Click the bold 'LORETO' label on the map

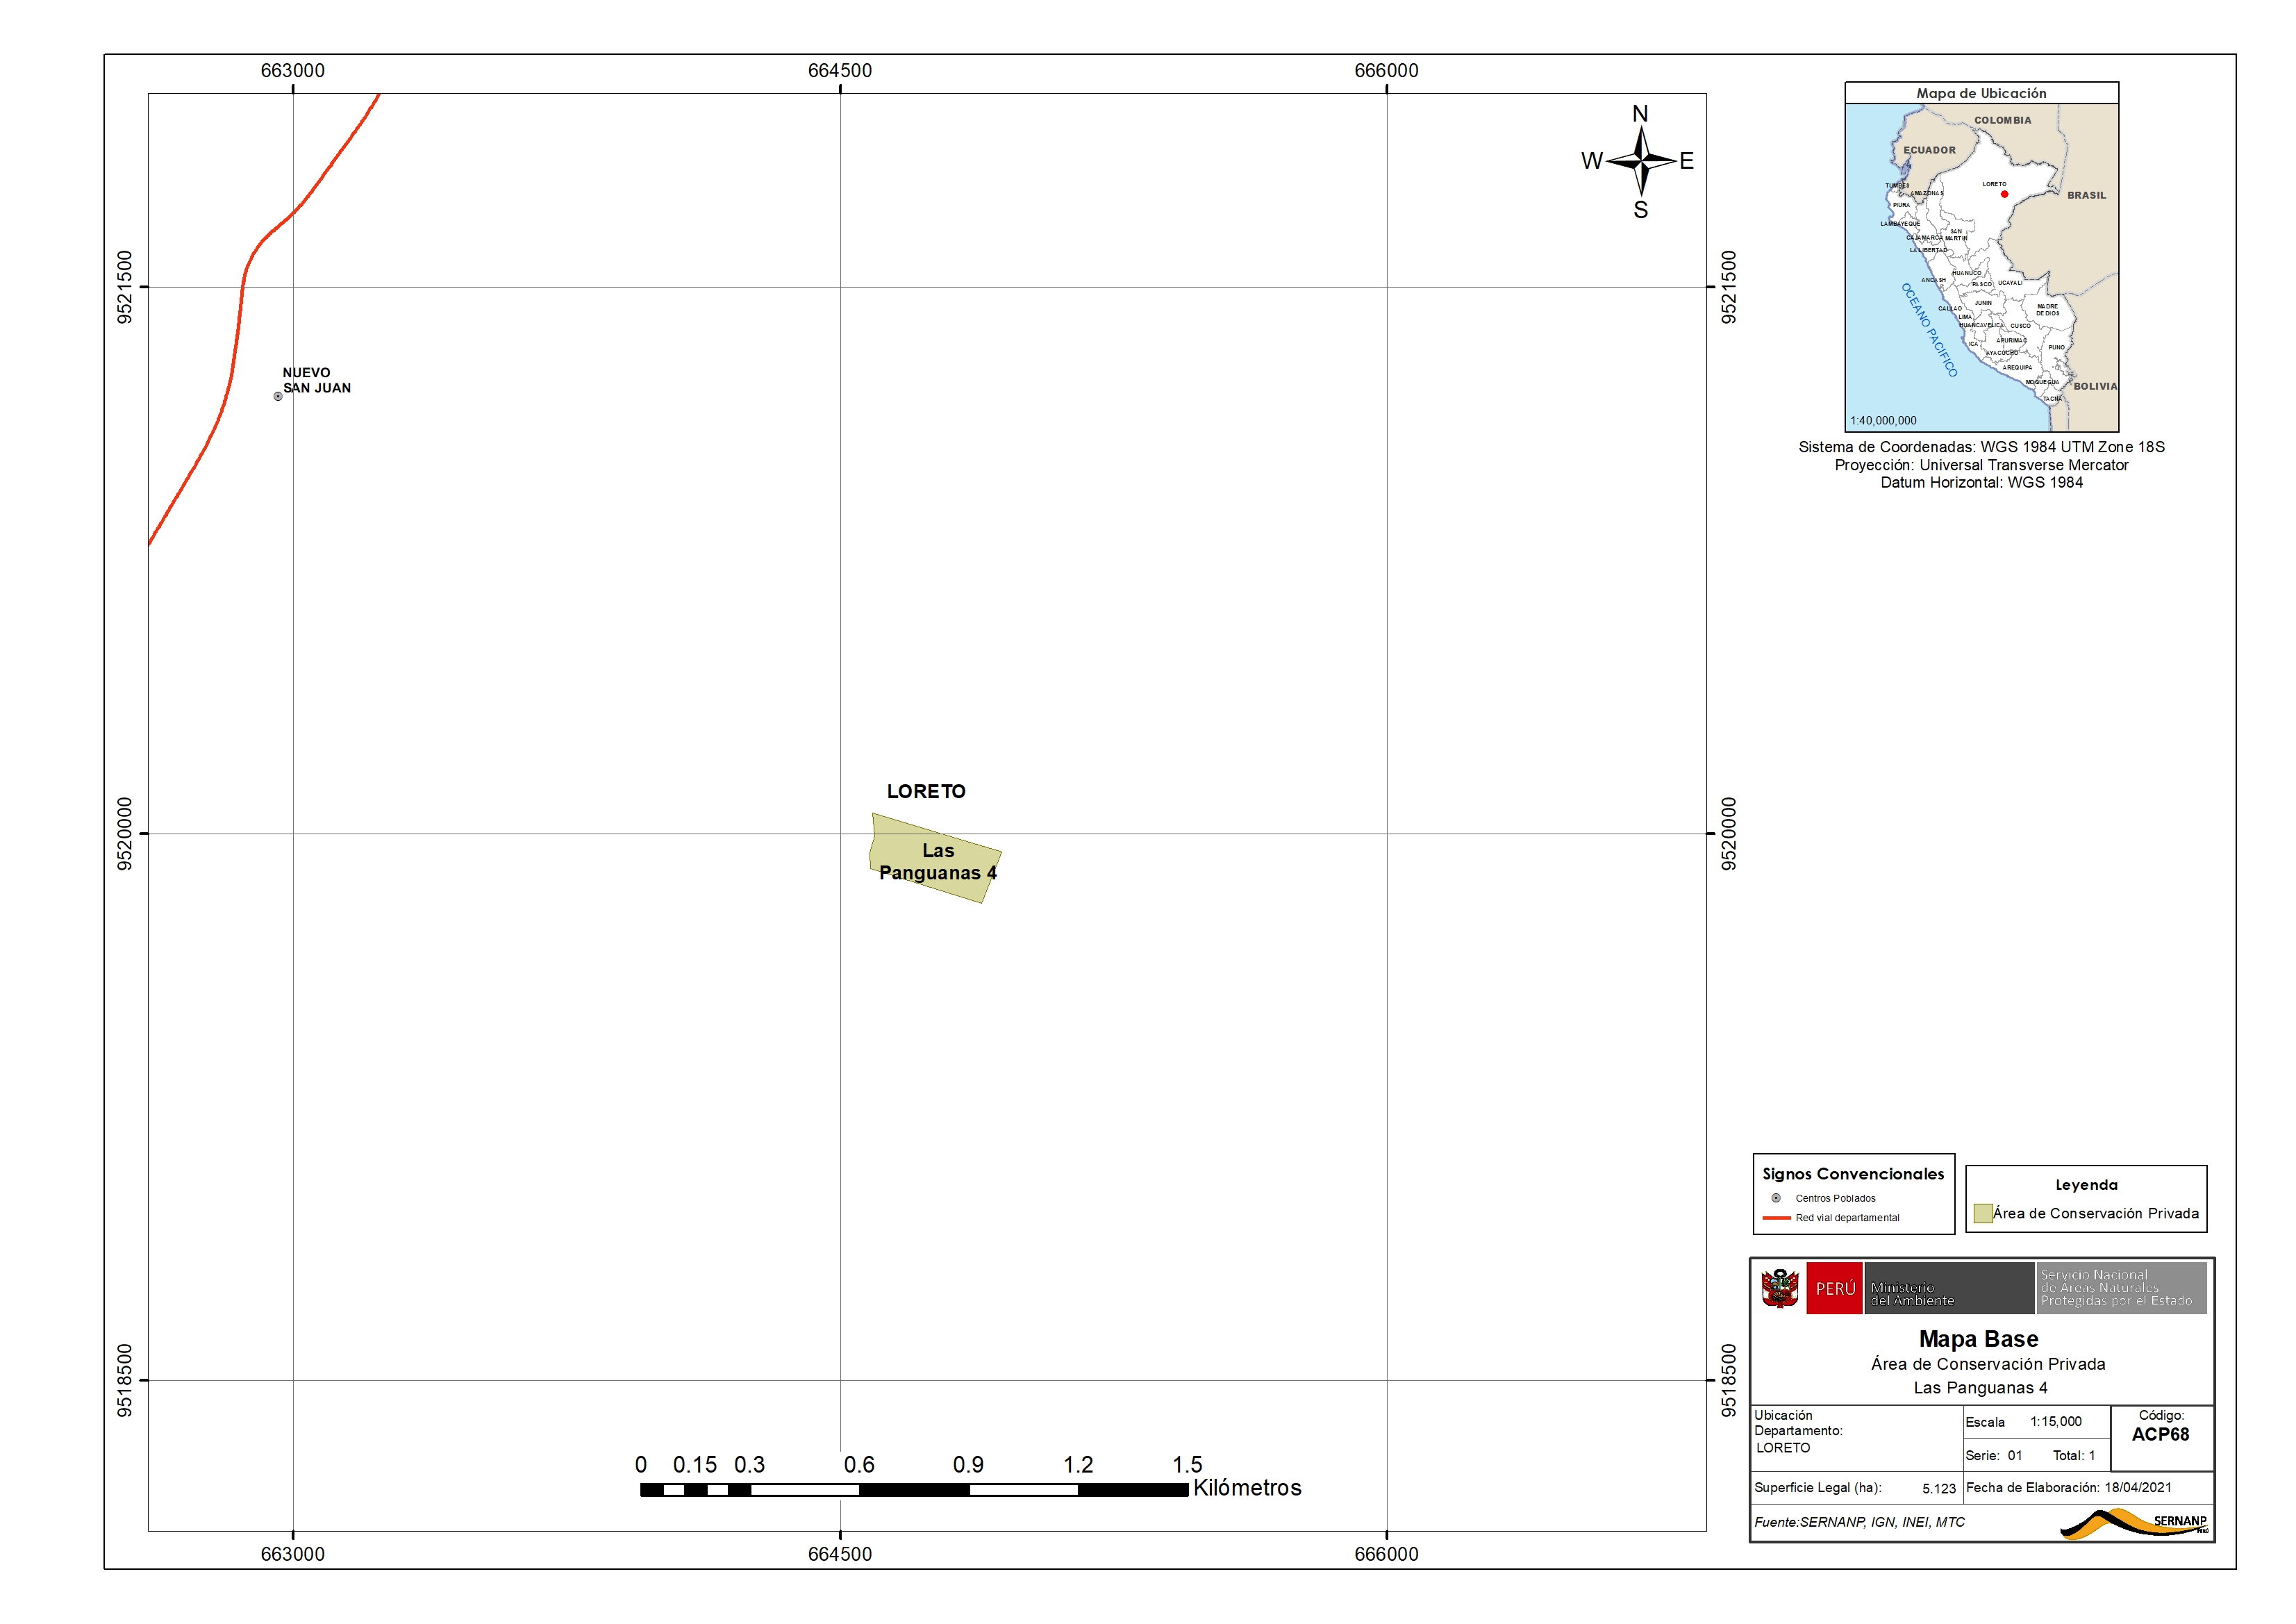click(926, 791)
